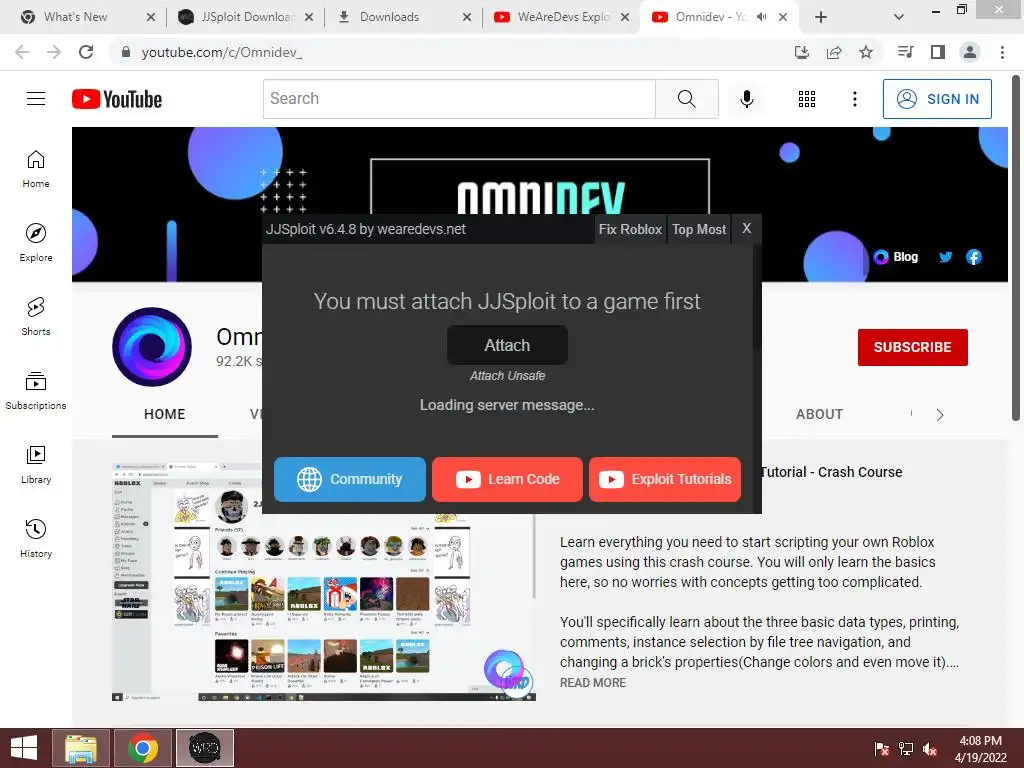The height and width of the screenshot is (768, 1024).
Task: Click the Chrome back arrow
Action: (22, 52)
